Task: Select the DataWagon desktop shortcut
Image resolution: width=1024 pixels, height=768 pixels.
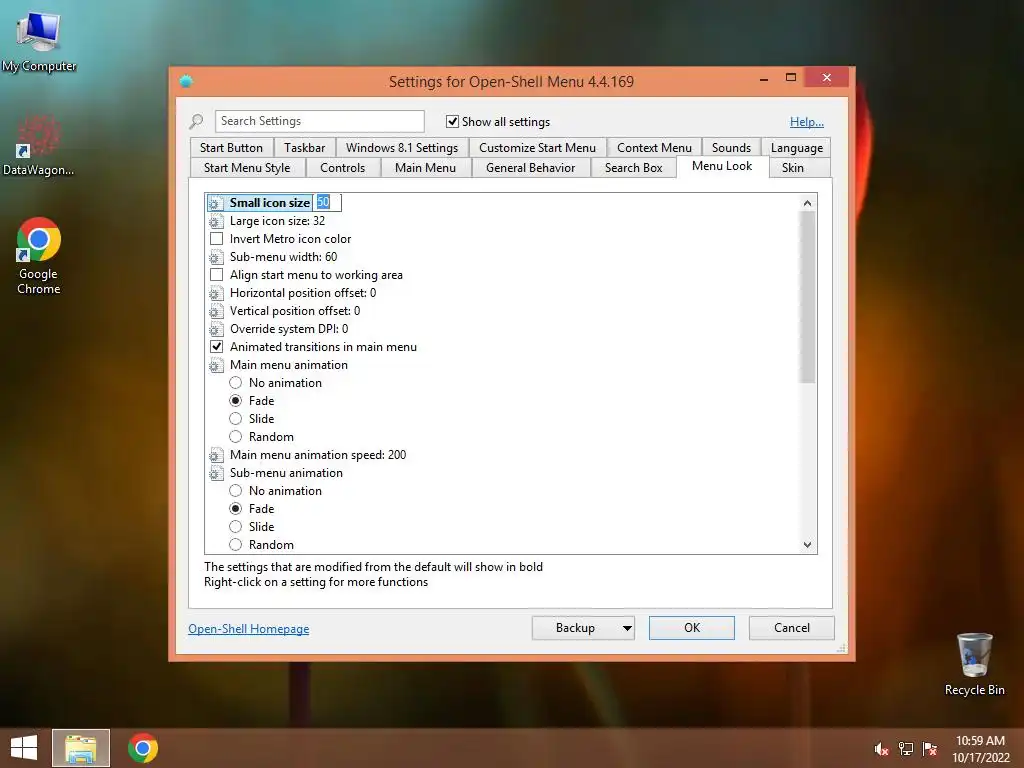Action: point(38,146)
